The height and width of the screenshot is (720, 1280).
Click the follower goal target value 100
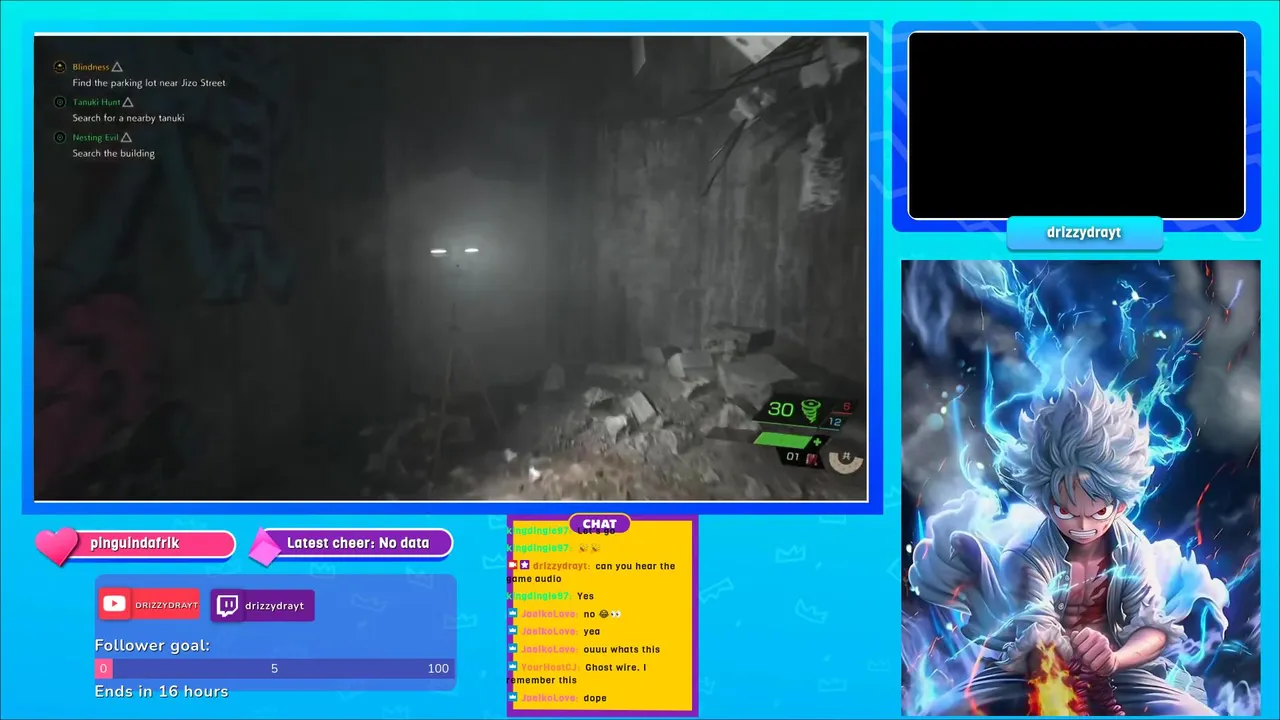[x=438, y=669]
